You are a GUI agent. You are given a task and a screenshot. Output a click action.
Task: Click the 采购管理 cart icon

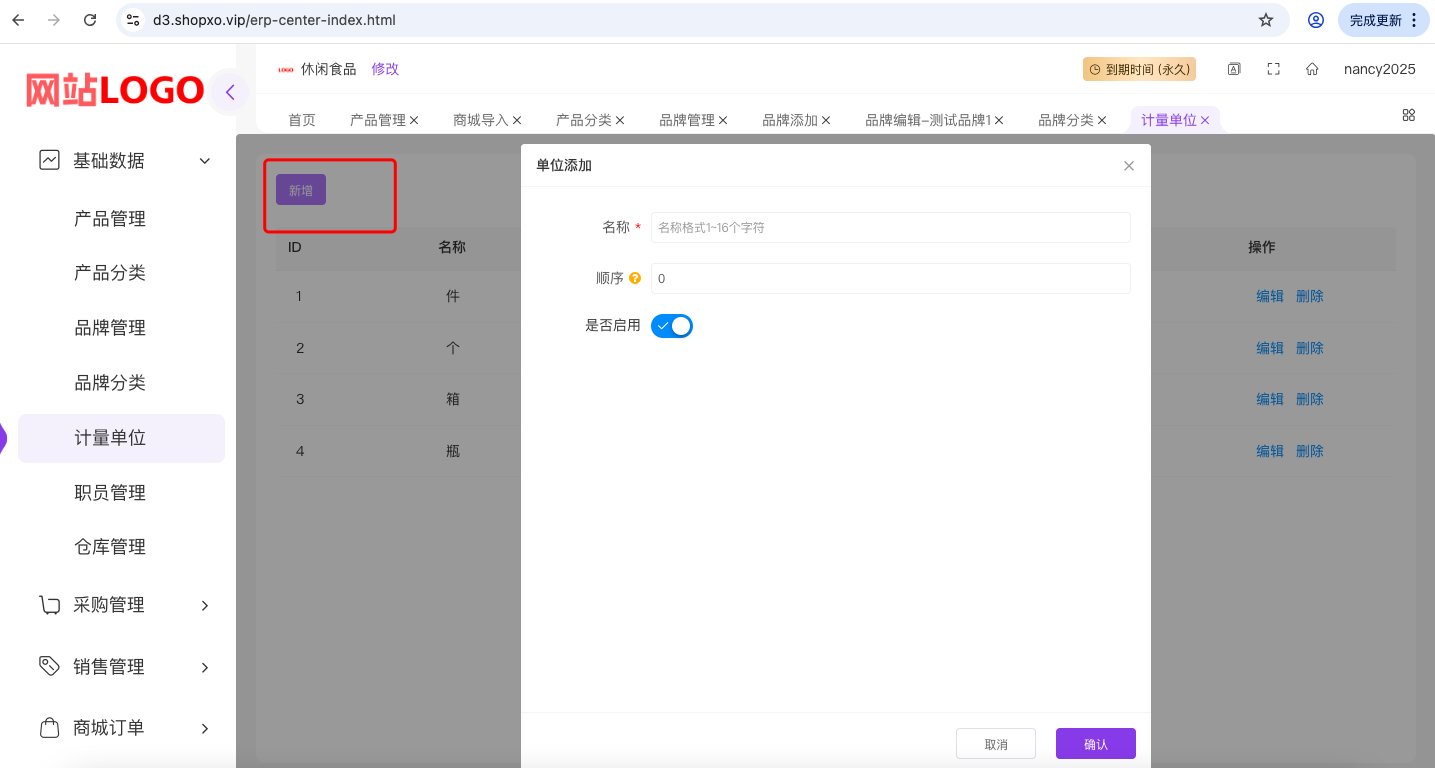49,605
